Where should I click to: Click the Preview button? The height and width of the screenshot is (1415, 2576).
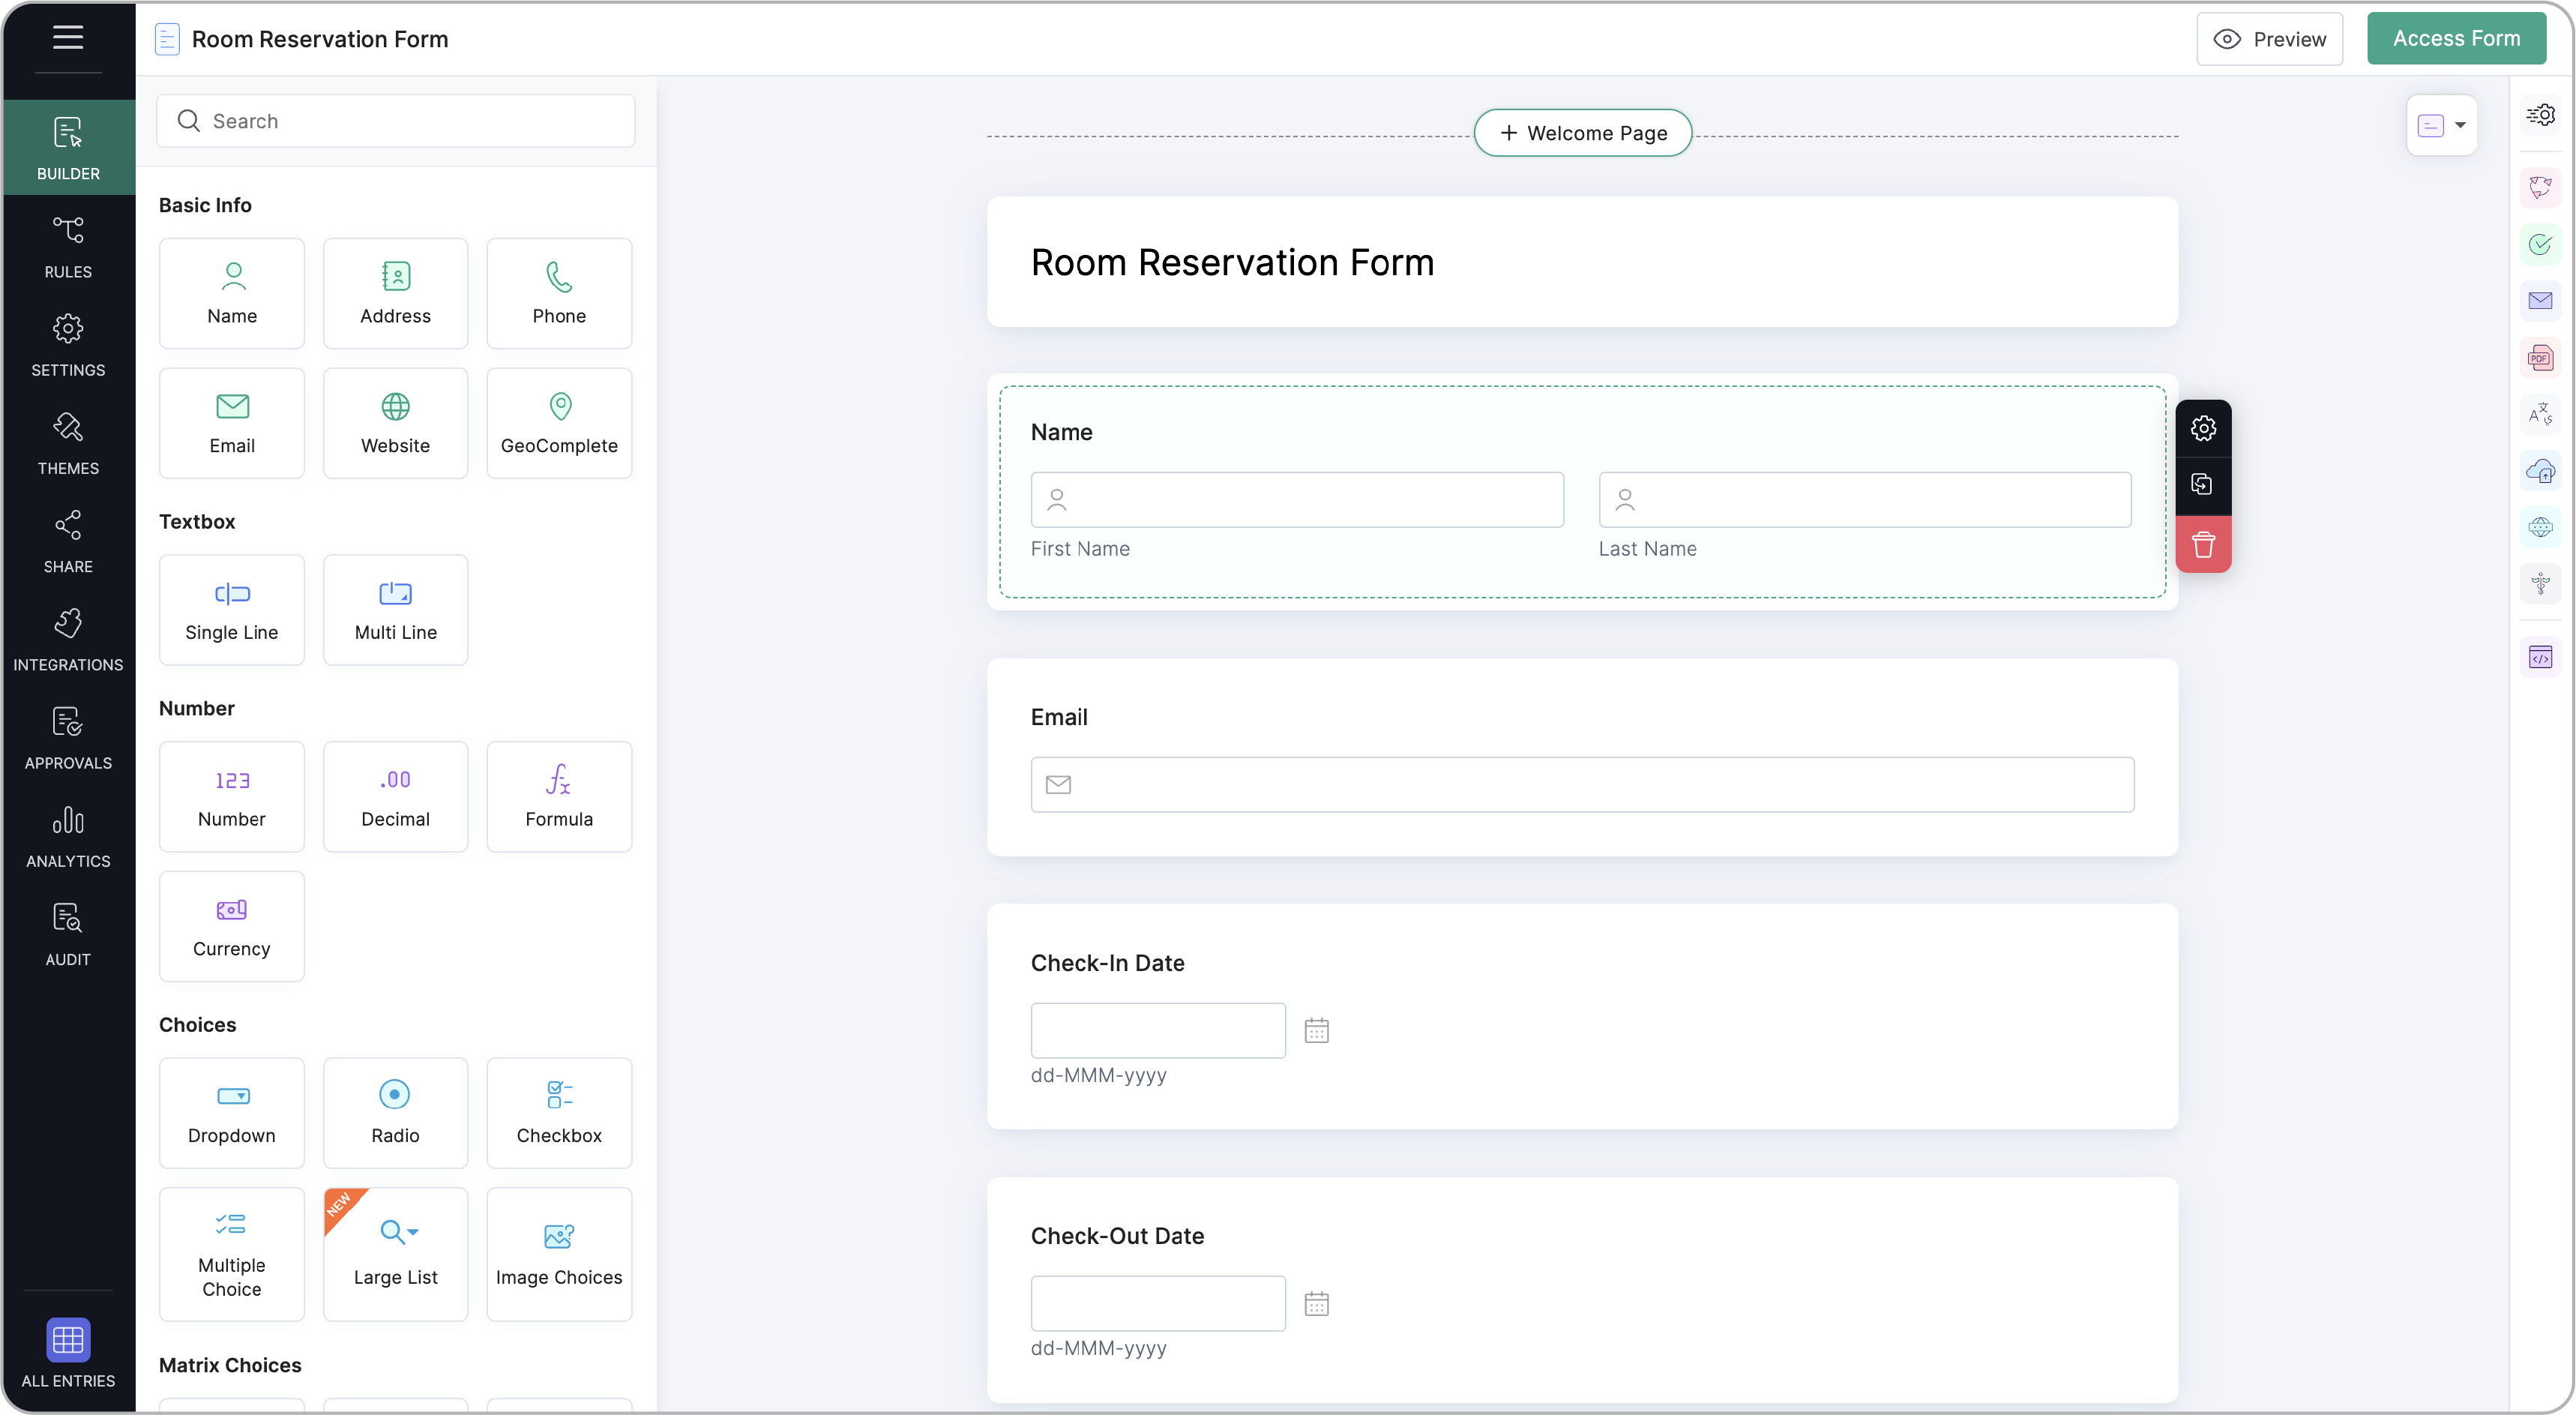pos(2269,39)
